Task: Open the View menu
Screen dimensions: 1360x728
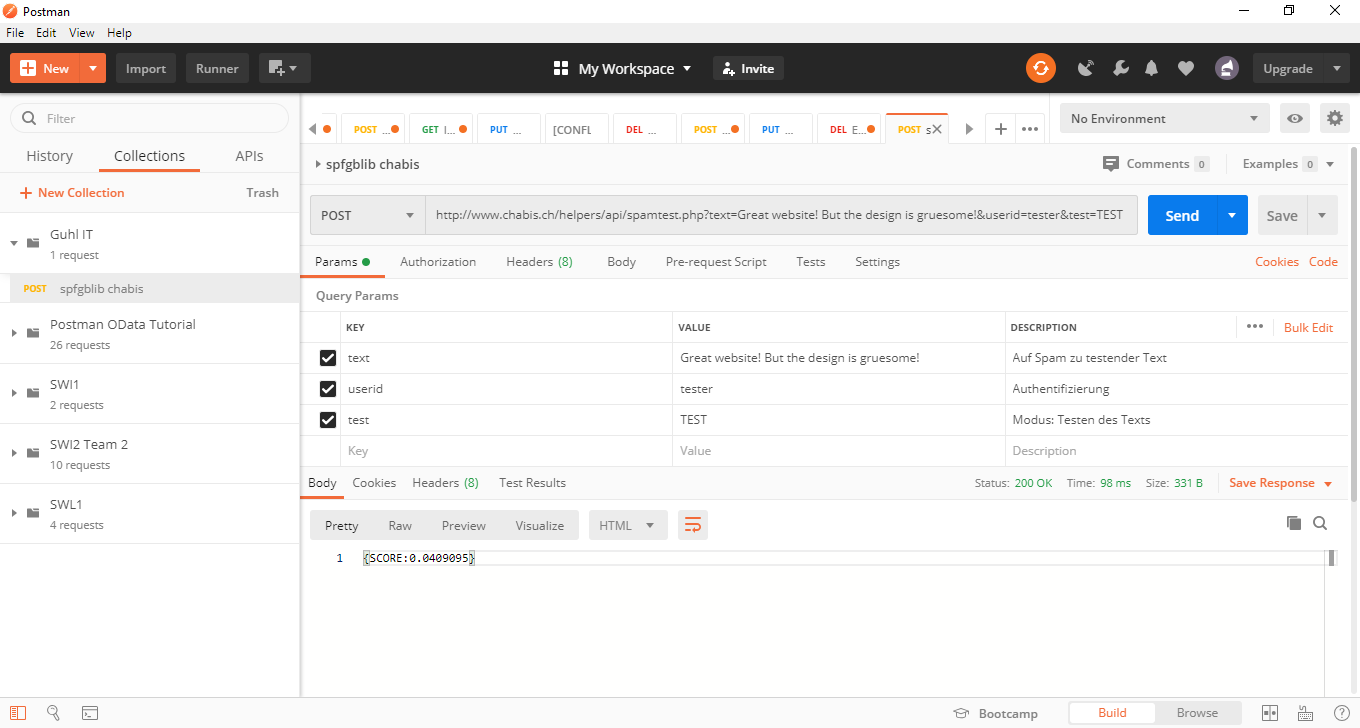Action: coord(82,33)
